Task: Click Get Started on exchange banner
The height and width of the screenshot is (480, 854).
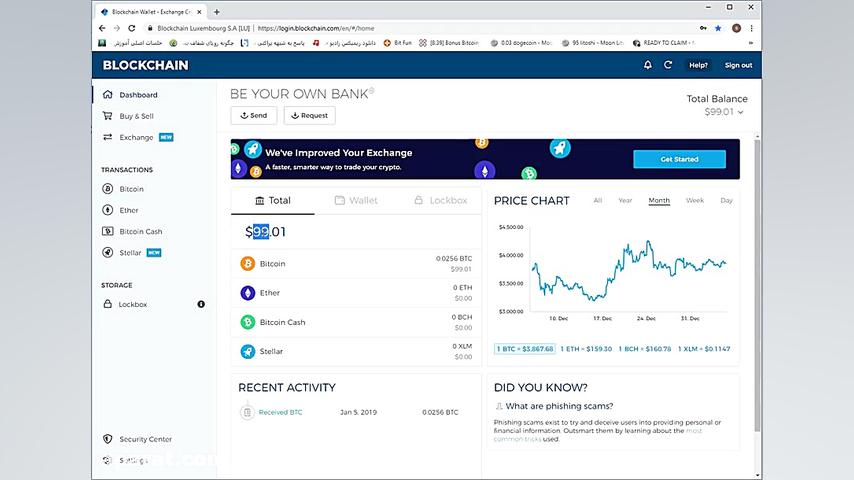Action: tap(679, 159)
